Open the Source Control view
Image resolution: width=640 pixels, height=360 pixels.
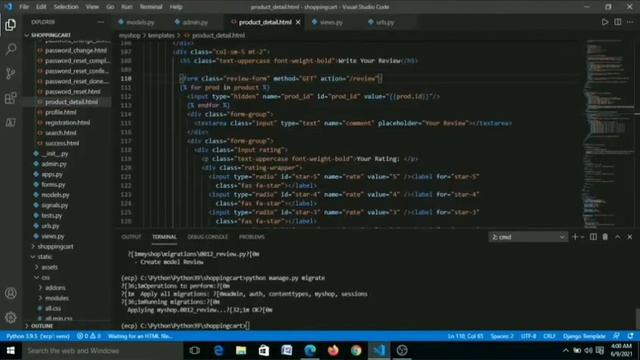point(11,73)
